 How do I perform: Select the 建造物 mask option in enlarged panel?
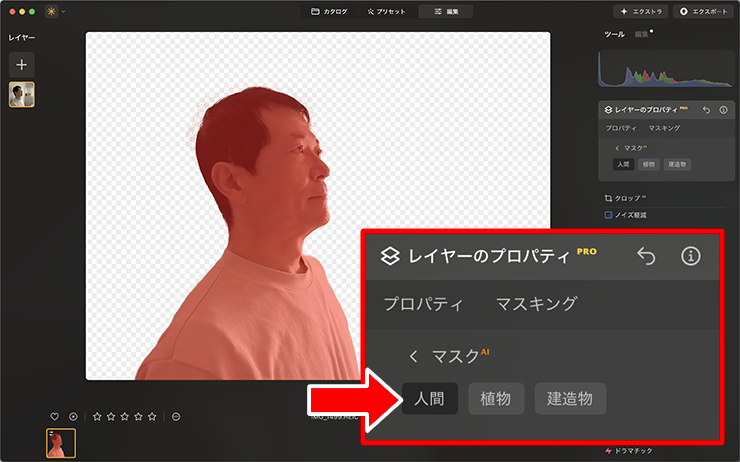[x=570, y=399]
